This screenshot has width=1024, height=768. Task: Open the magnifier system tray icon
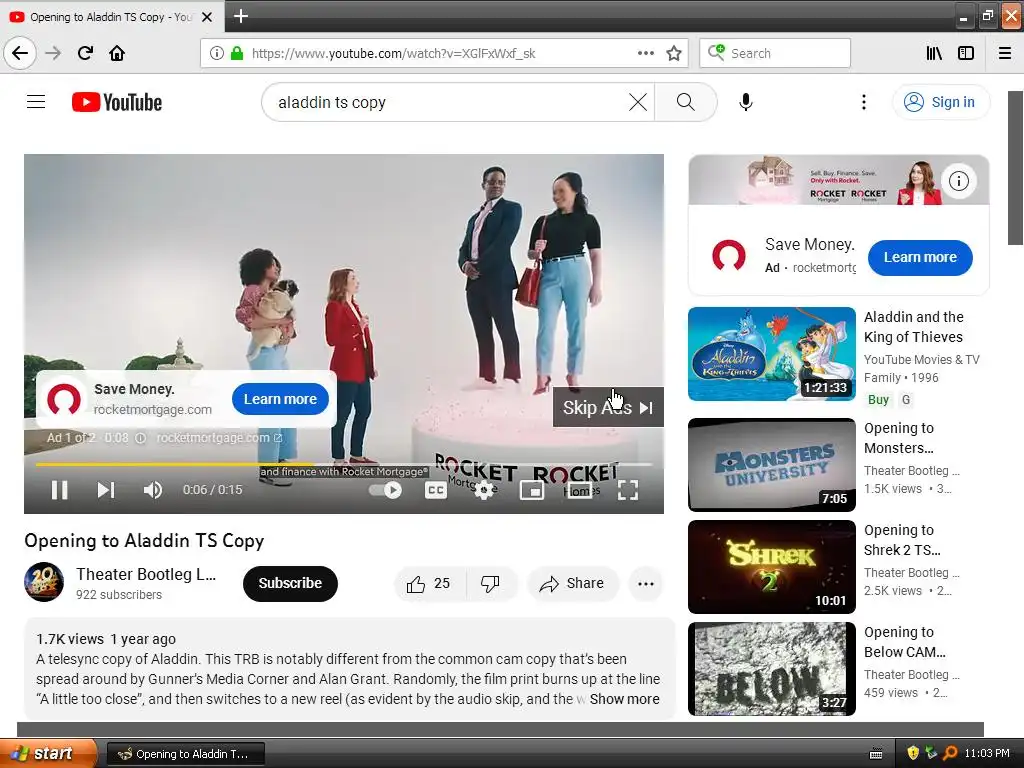950,754
